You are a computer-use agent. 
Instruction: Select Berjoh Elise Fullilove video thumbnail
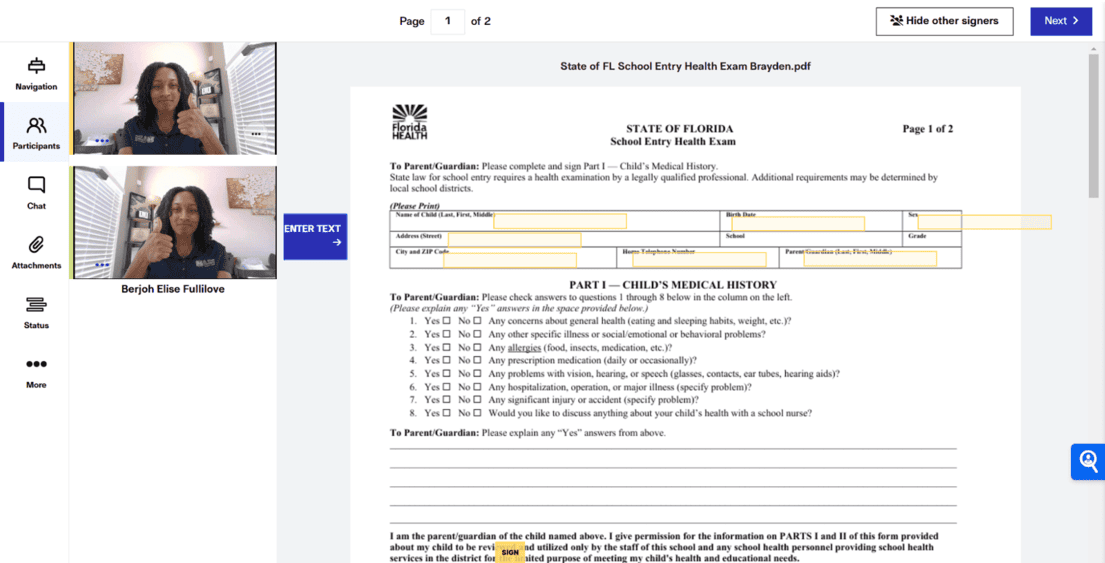pos(174,223)
